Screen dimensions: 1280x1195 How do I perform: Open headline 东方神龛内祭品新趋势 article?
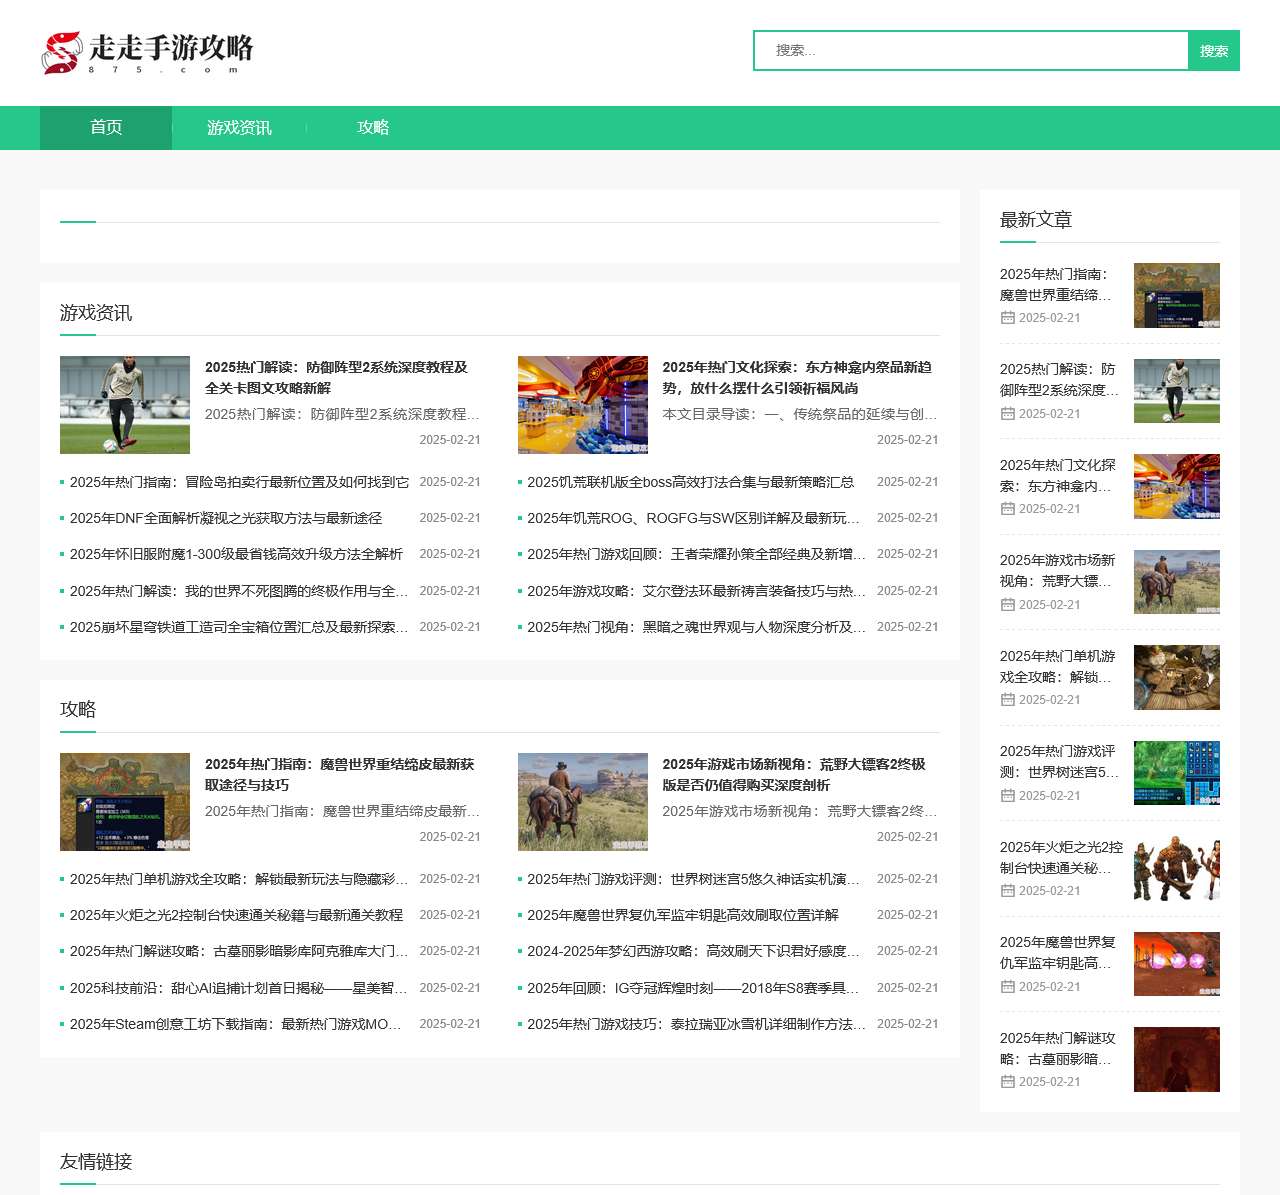click(797, 377)
